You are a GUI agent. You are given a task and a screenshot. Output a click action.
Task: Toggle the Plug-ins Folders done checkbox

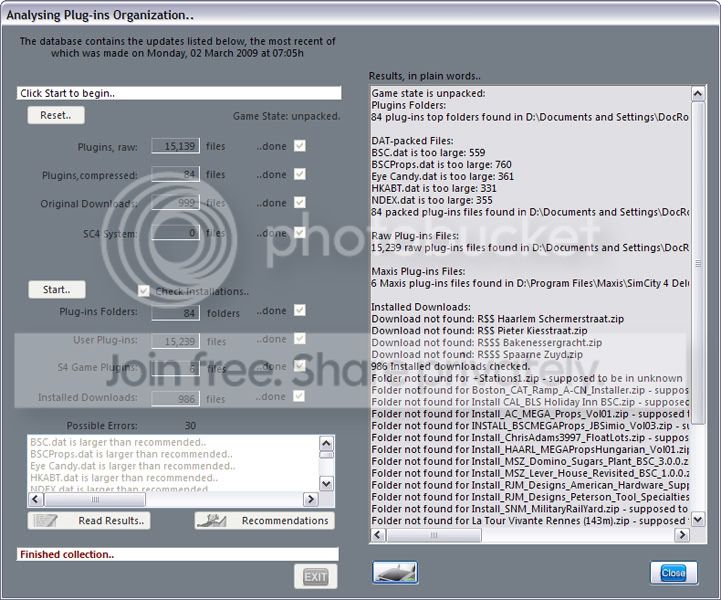(300, 310)
